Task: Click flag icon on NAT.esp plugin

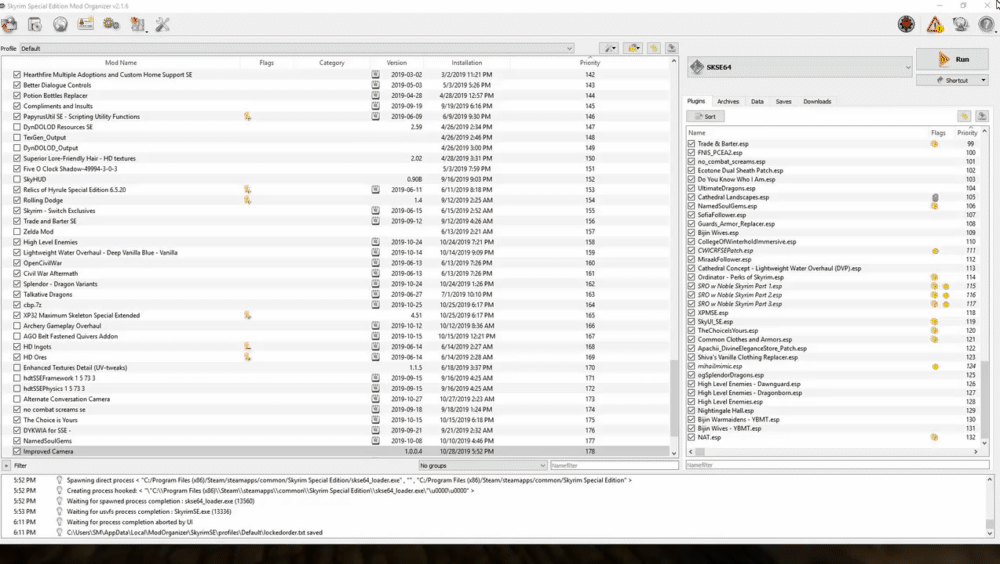Action: (x=934, y=438)
